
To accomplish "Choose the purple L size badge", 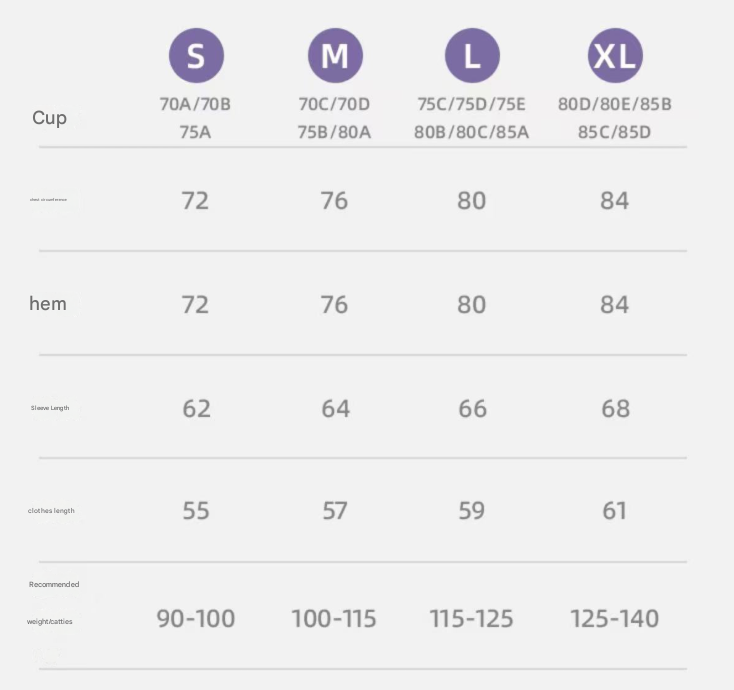I will (x=472, y=56).
